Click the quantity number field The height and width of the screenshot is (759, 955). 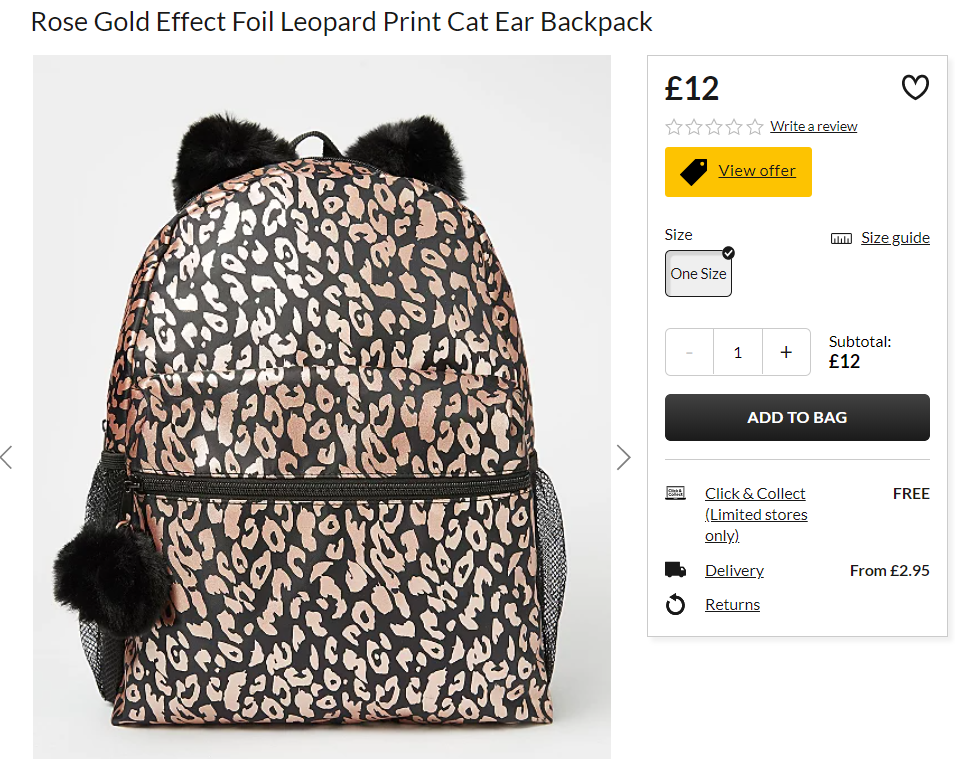point(738,352)
